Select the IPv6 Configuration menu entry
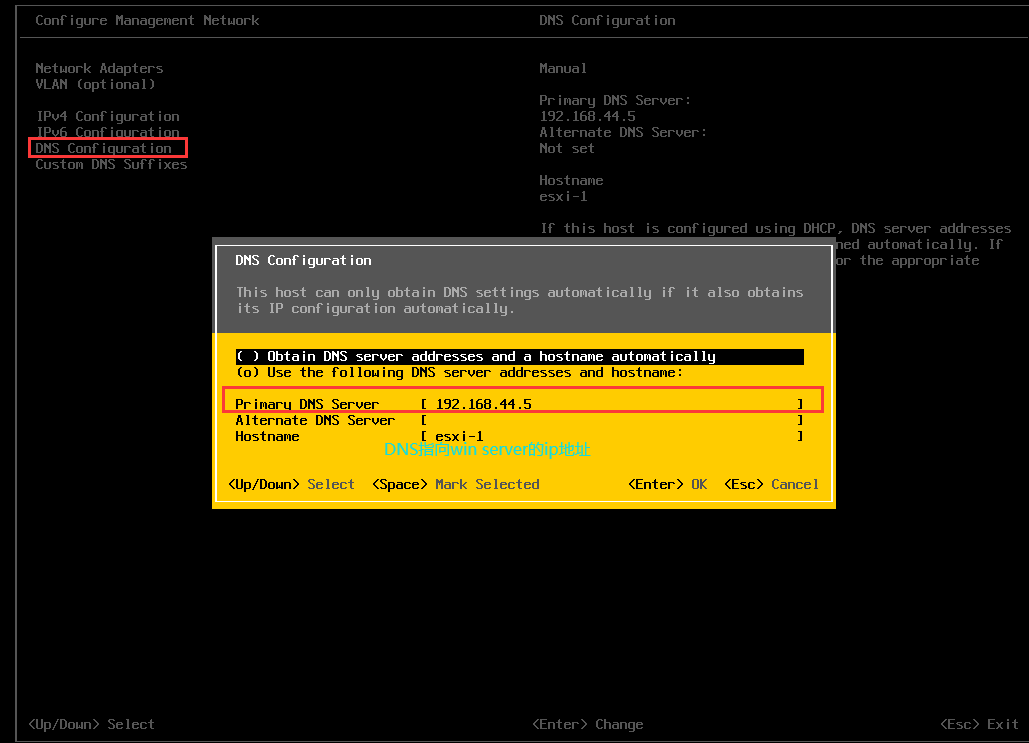The height and width of the screenshot is (743, 1029). (x=107, y=132)
